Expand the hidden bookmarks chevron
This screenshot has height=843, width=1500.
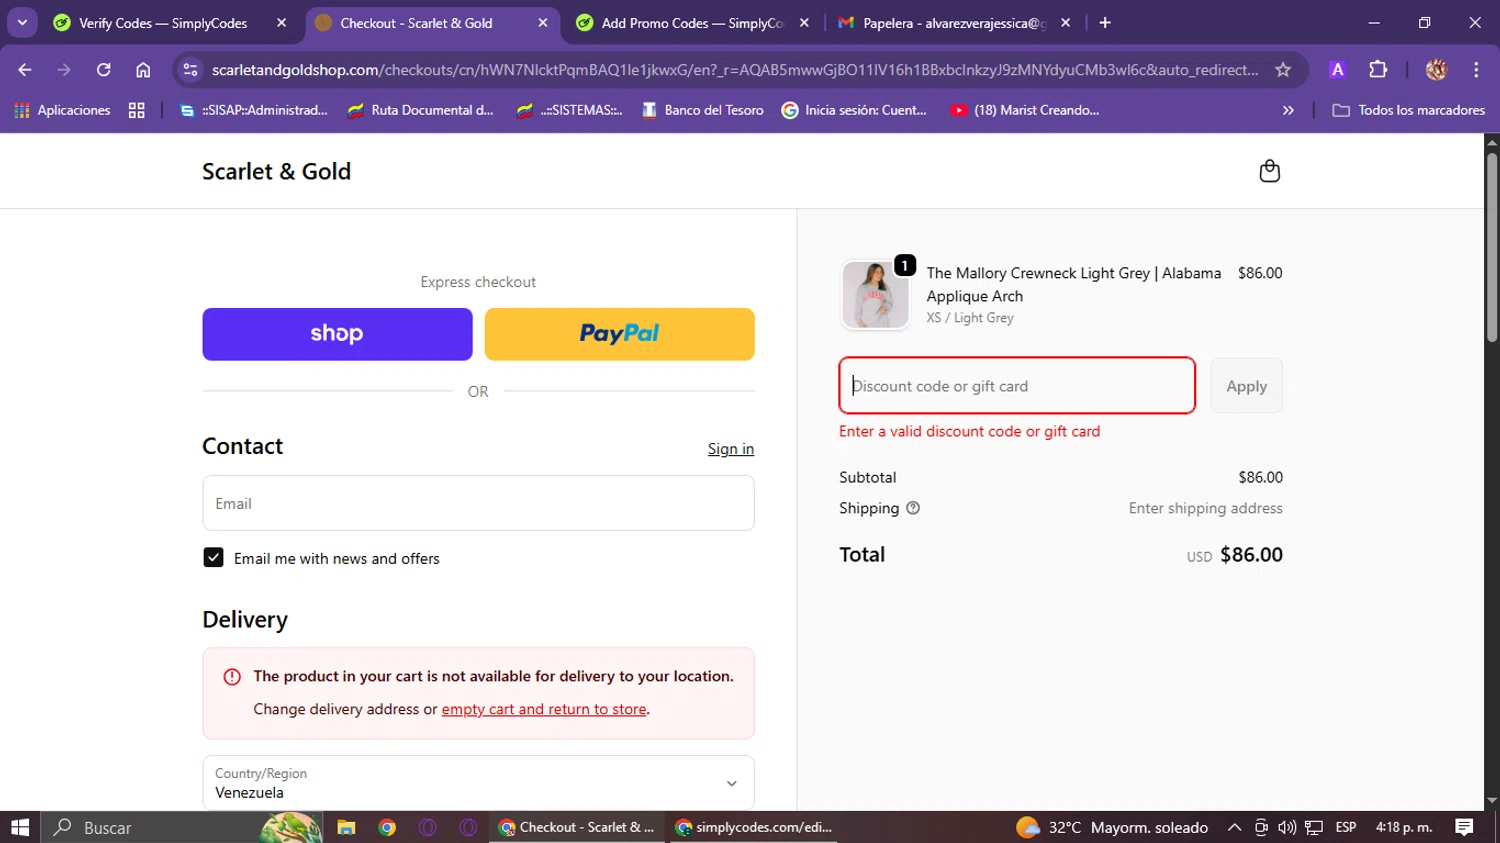pyautogui.click(x=1288, y=110)
